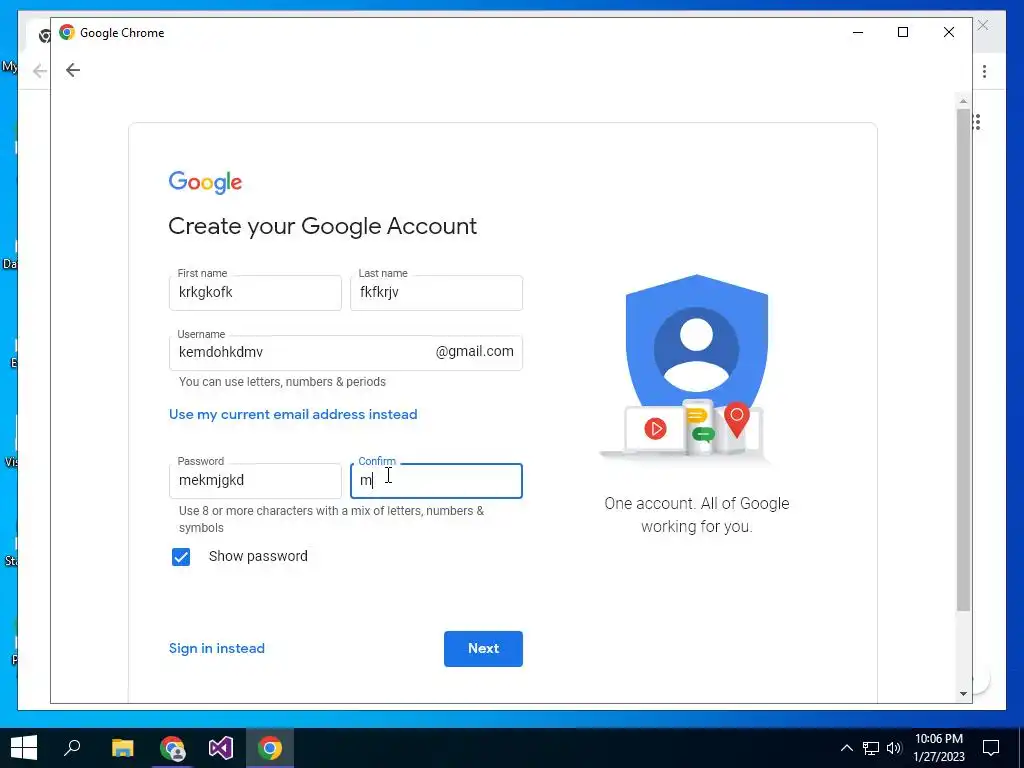
Task: Uncheck the Show password checkbox
Action: tap(181, 556)
